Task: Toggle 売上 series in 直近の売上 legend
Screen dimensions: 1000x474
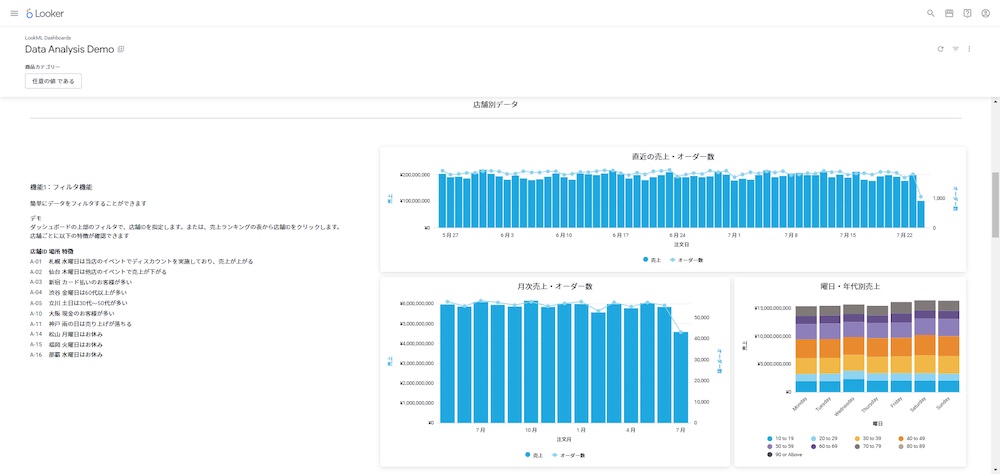Action: [x=651, y=260]
